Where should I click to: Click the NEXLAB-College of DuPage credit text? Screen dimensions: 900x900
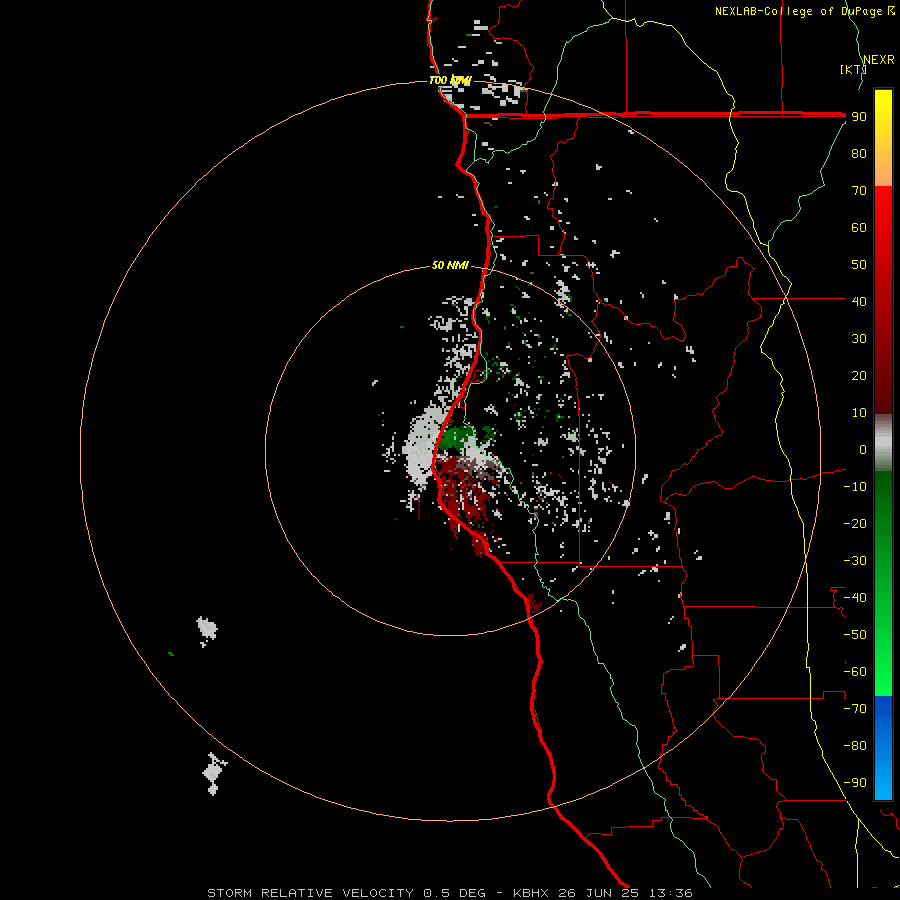point(805,11)
